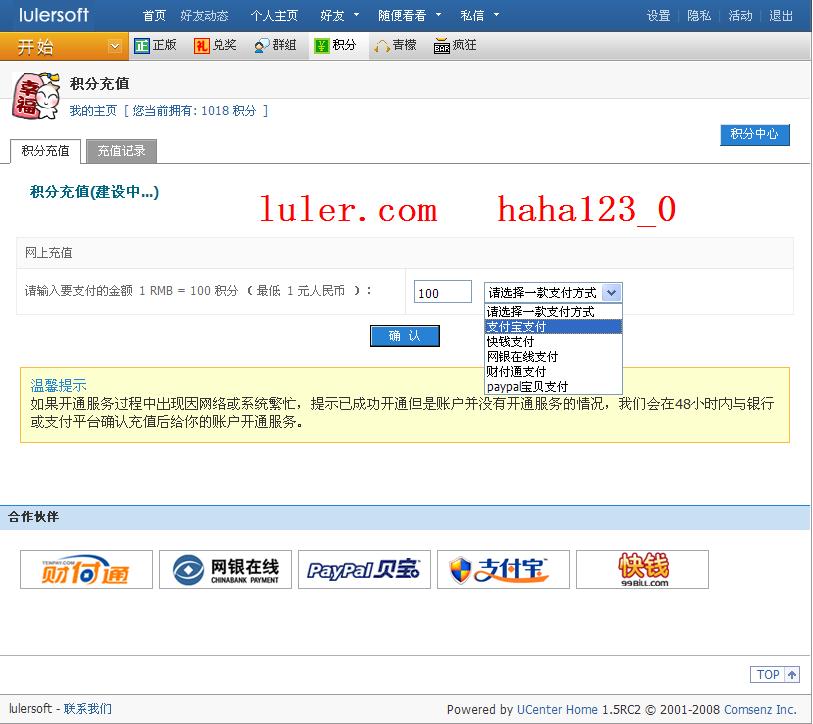Select 网银在线支付 from the list

pyautogui.click(x=553, y=357)
